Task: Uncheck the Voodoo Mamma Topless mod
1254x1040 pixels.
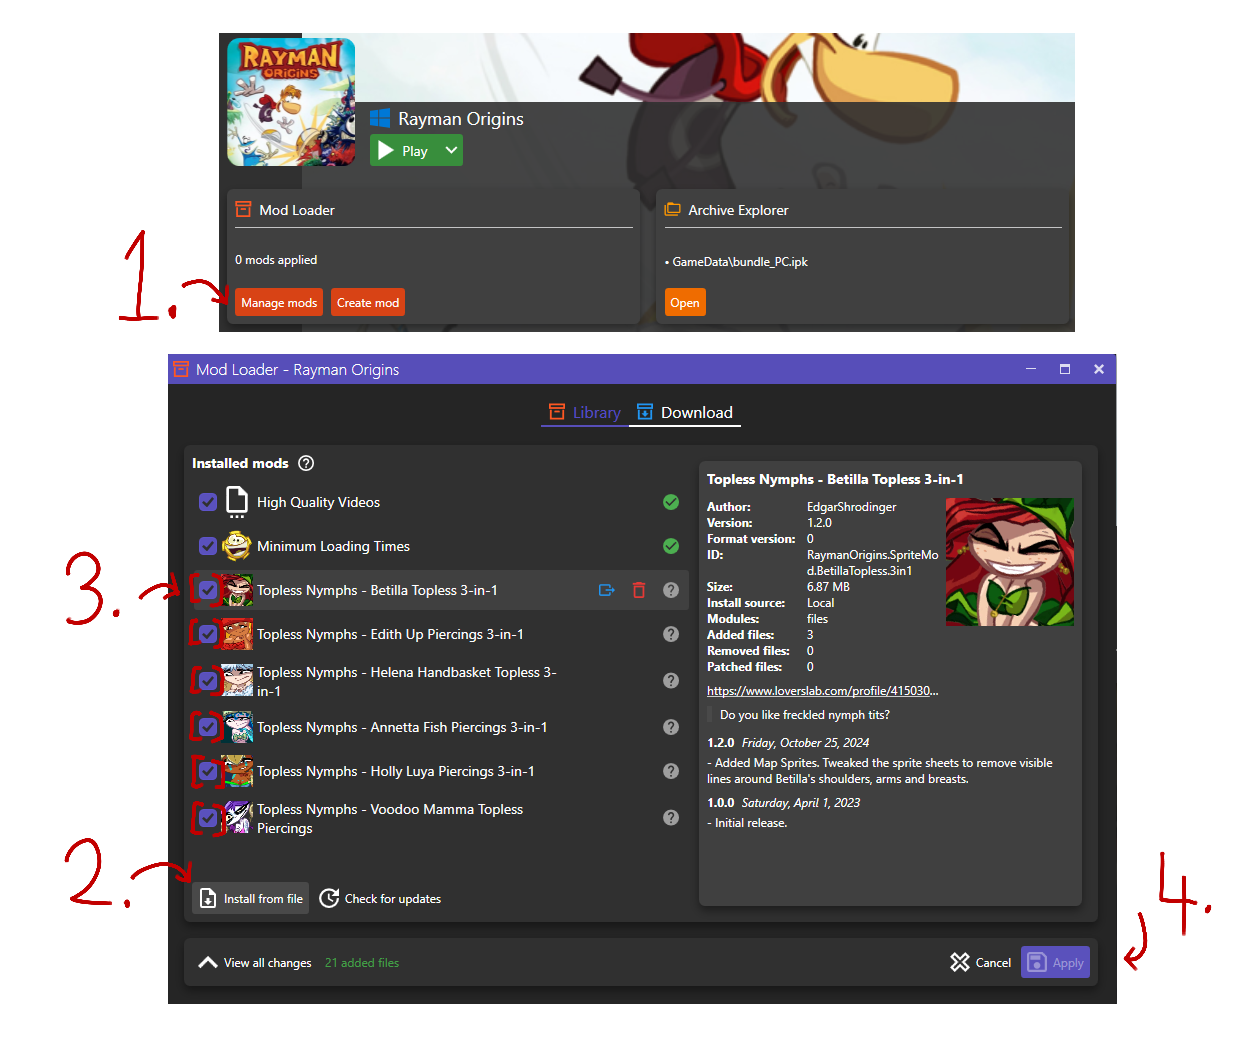Action: 208,818
